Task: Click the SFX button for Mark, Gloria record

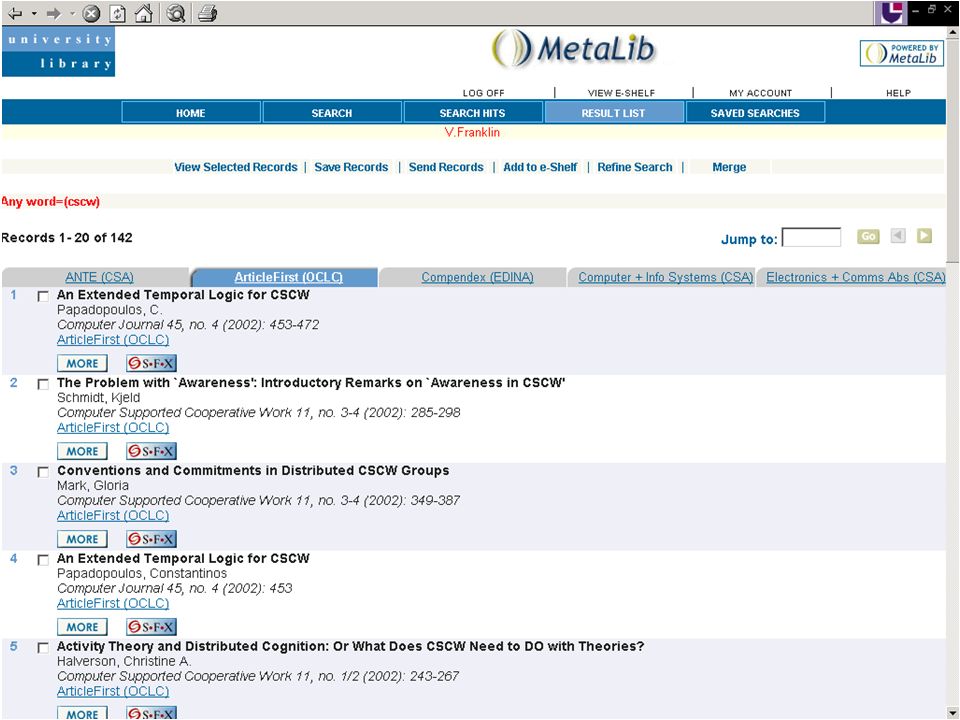Action: (151, 539)
